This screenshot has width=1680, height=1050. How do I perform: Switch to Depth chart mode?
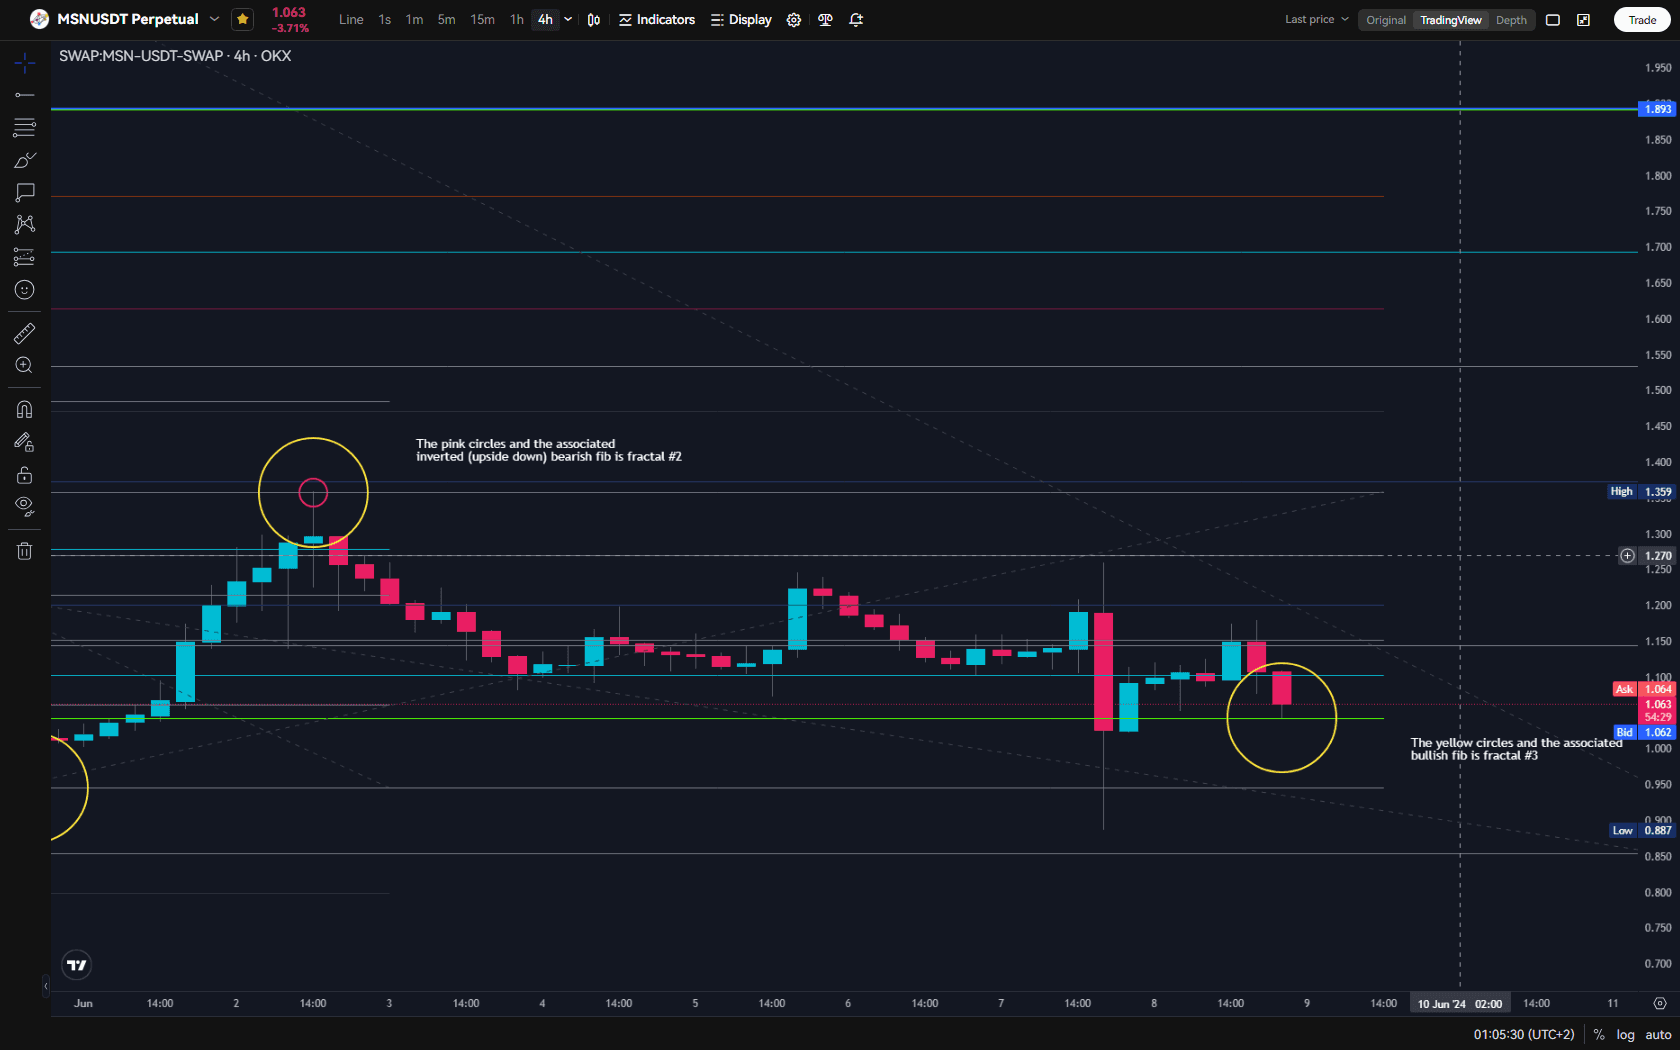coord(1511,20)
